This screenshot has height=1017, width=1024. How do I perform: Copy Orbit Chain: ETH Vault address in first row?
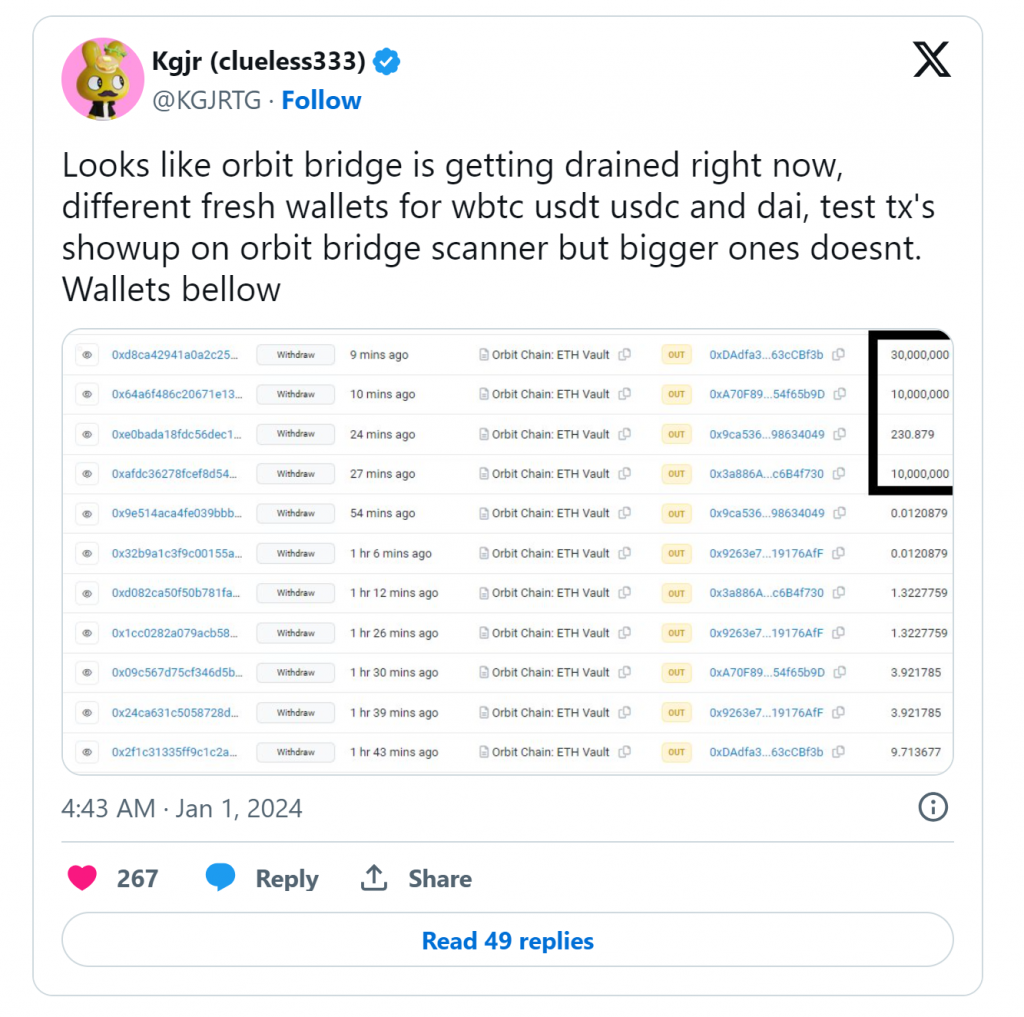pyautogui.click(x=625, y=355)
